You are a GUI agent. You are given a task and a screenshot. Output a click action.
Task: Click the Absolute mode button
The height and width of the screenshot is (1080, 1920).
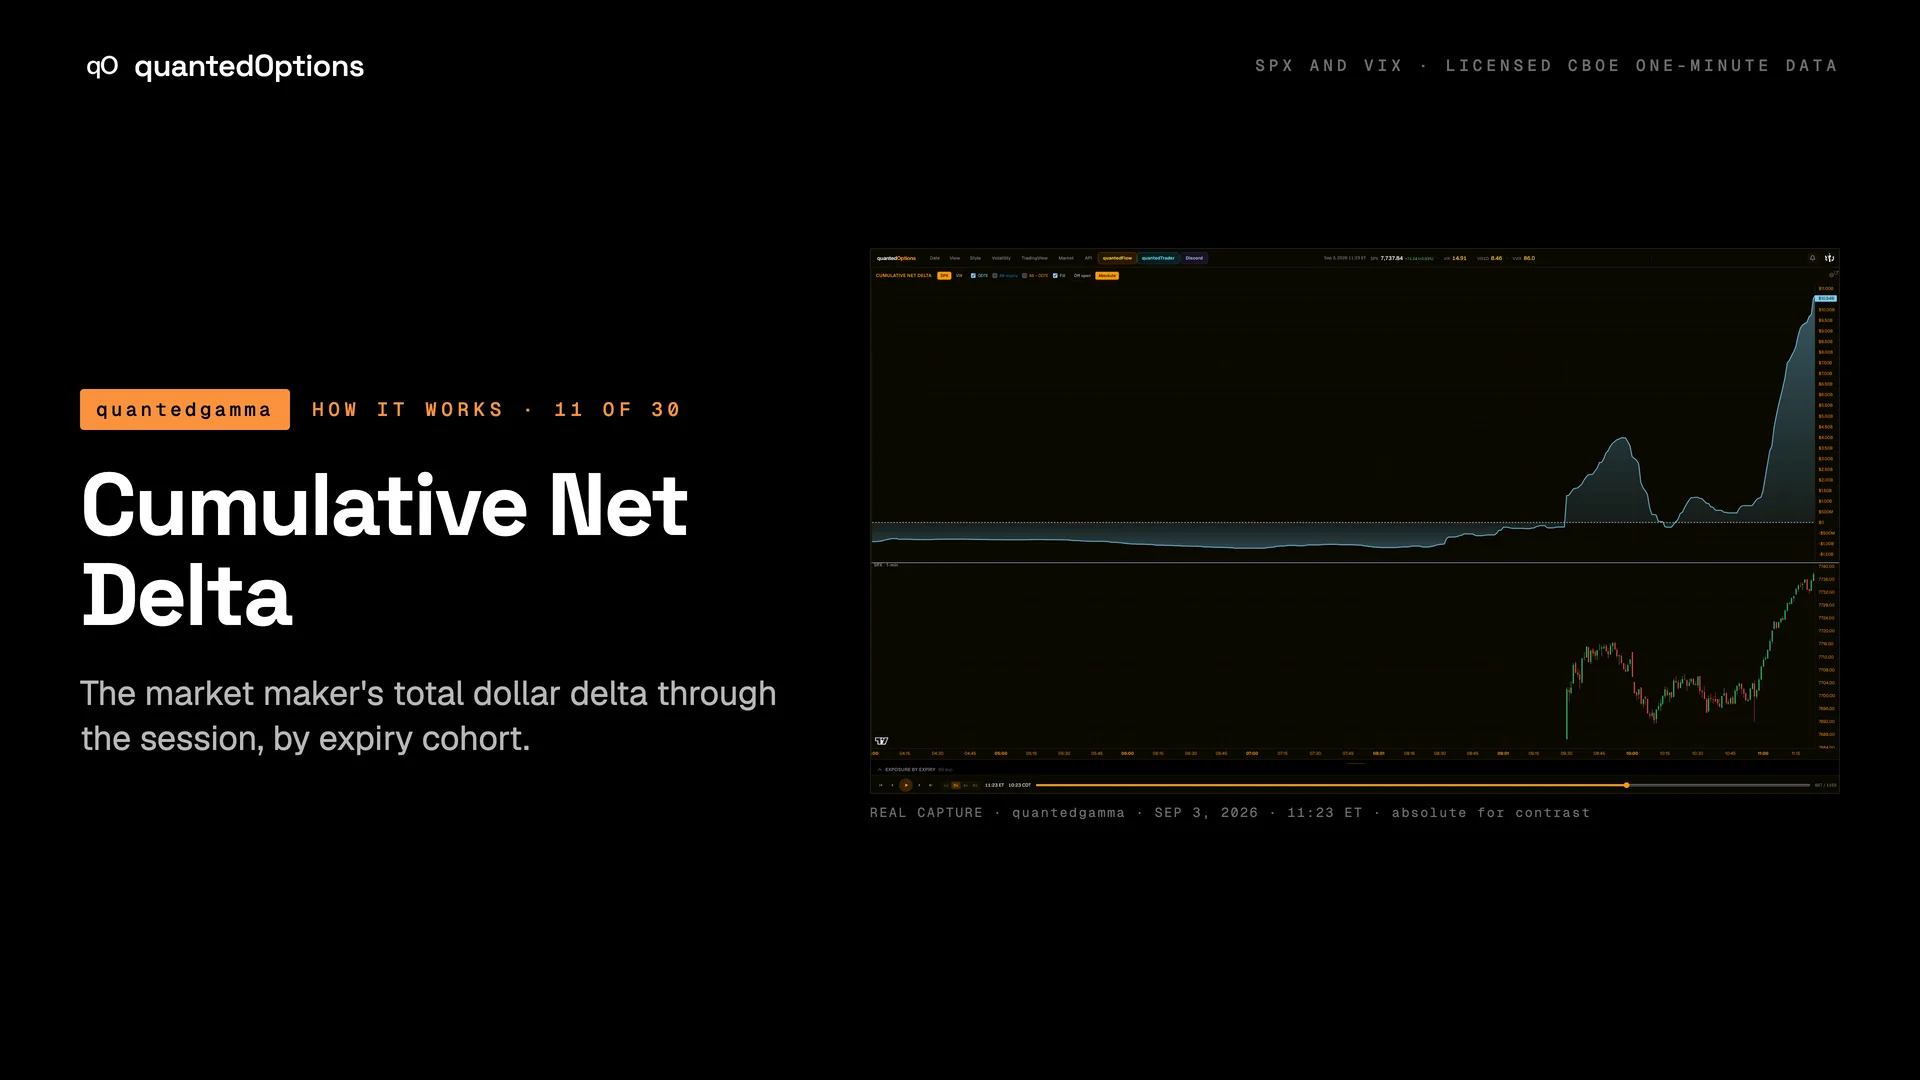coord(1107,275)
